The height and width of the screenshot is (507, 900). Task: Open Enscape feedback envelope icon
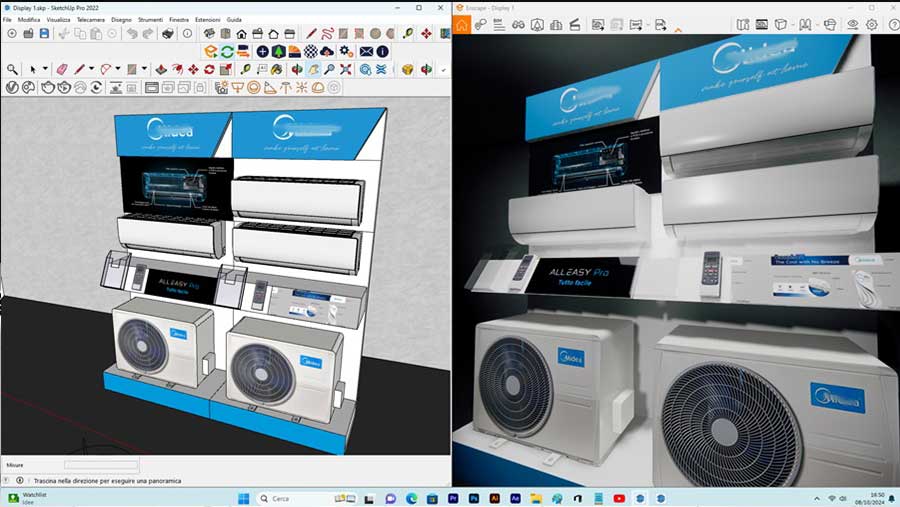pos(366,51)
